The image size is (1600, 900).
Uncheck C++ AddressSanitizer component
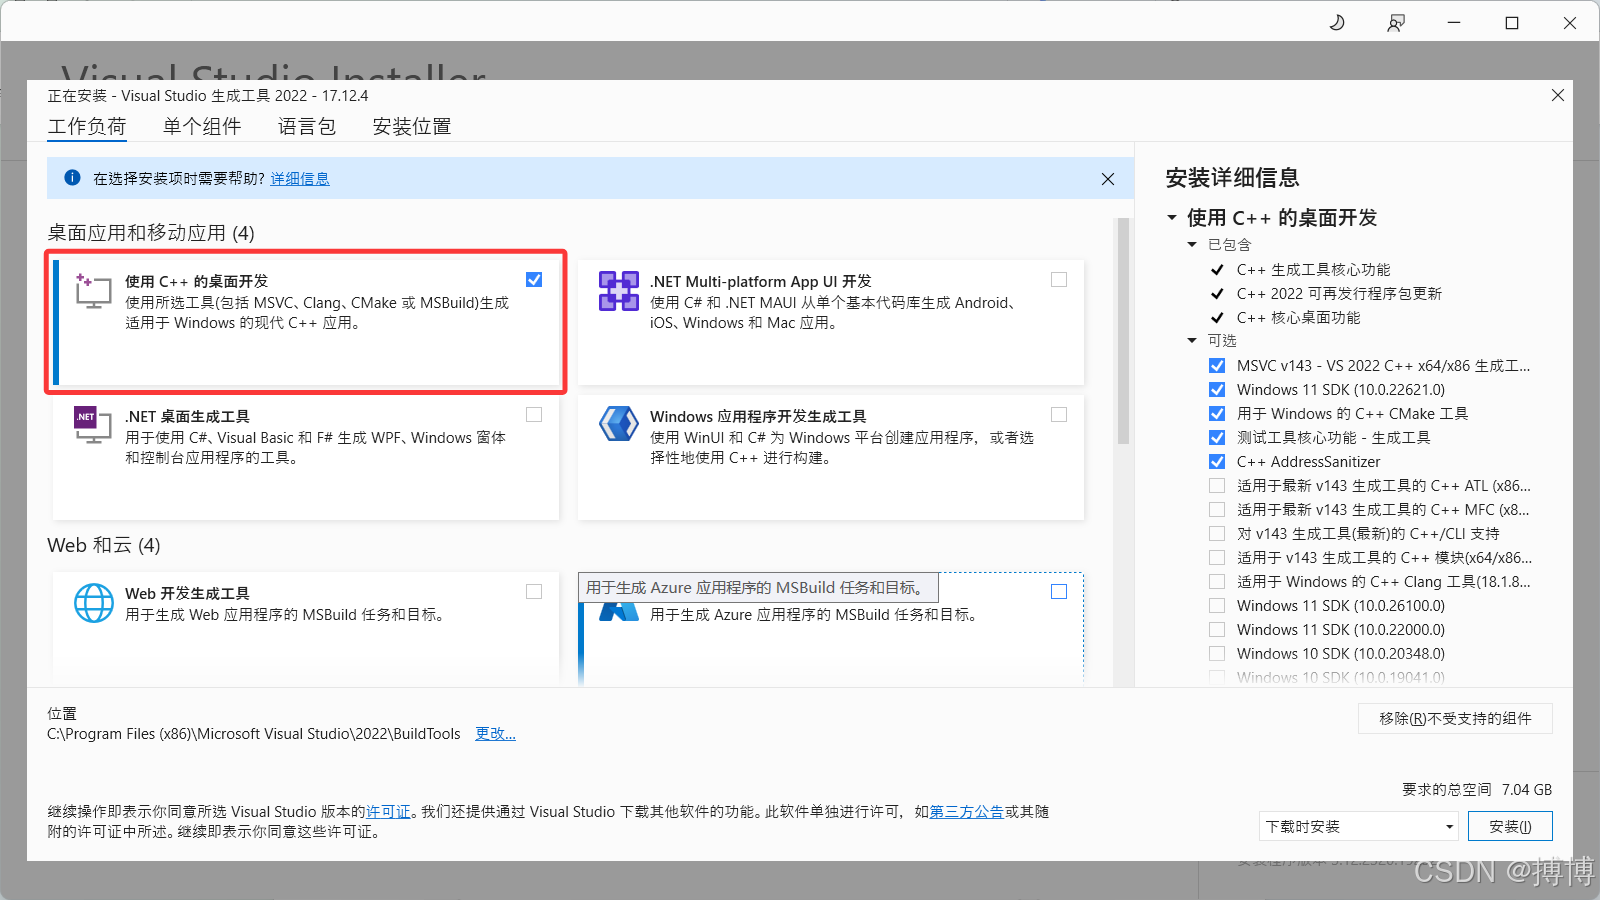[1217, 462]
